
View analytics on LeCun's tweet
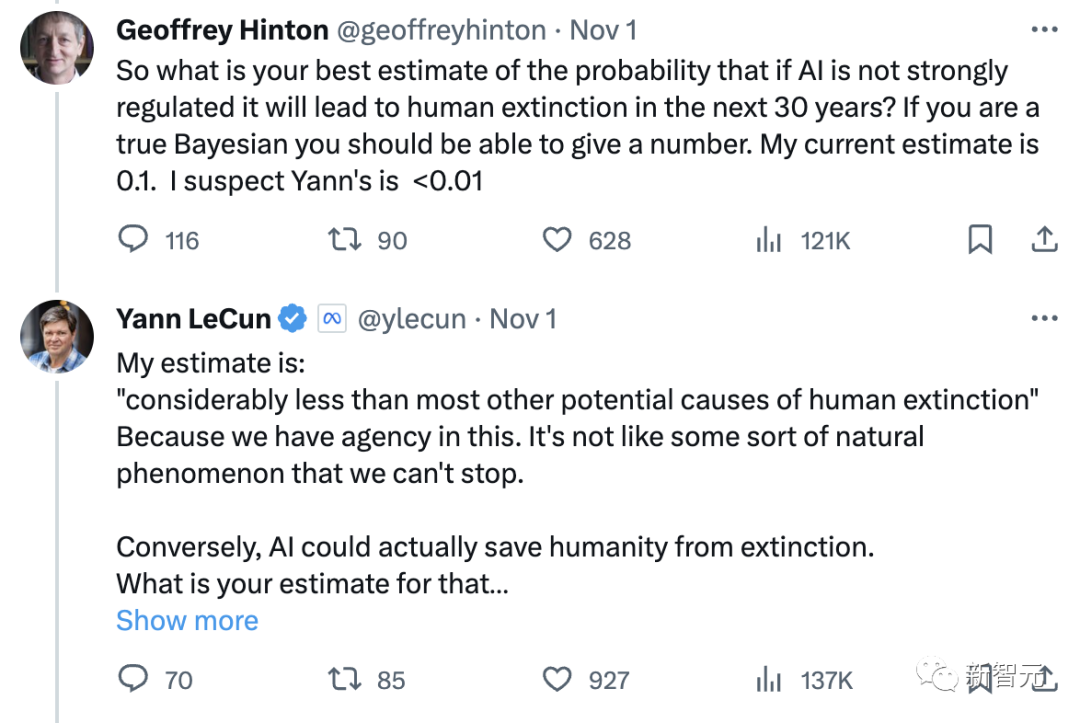(768, 680)
